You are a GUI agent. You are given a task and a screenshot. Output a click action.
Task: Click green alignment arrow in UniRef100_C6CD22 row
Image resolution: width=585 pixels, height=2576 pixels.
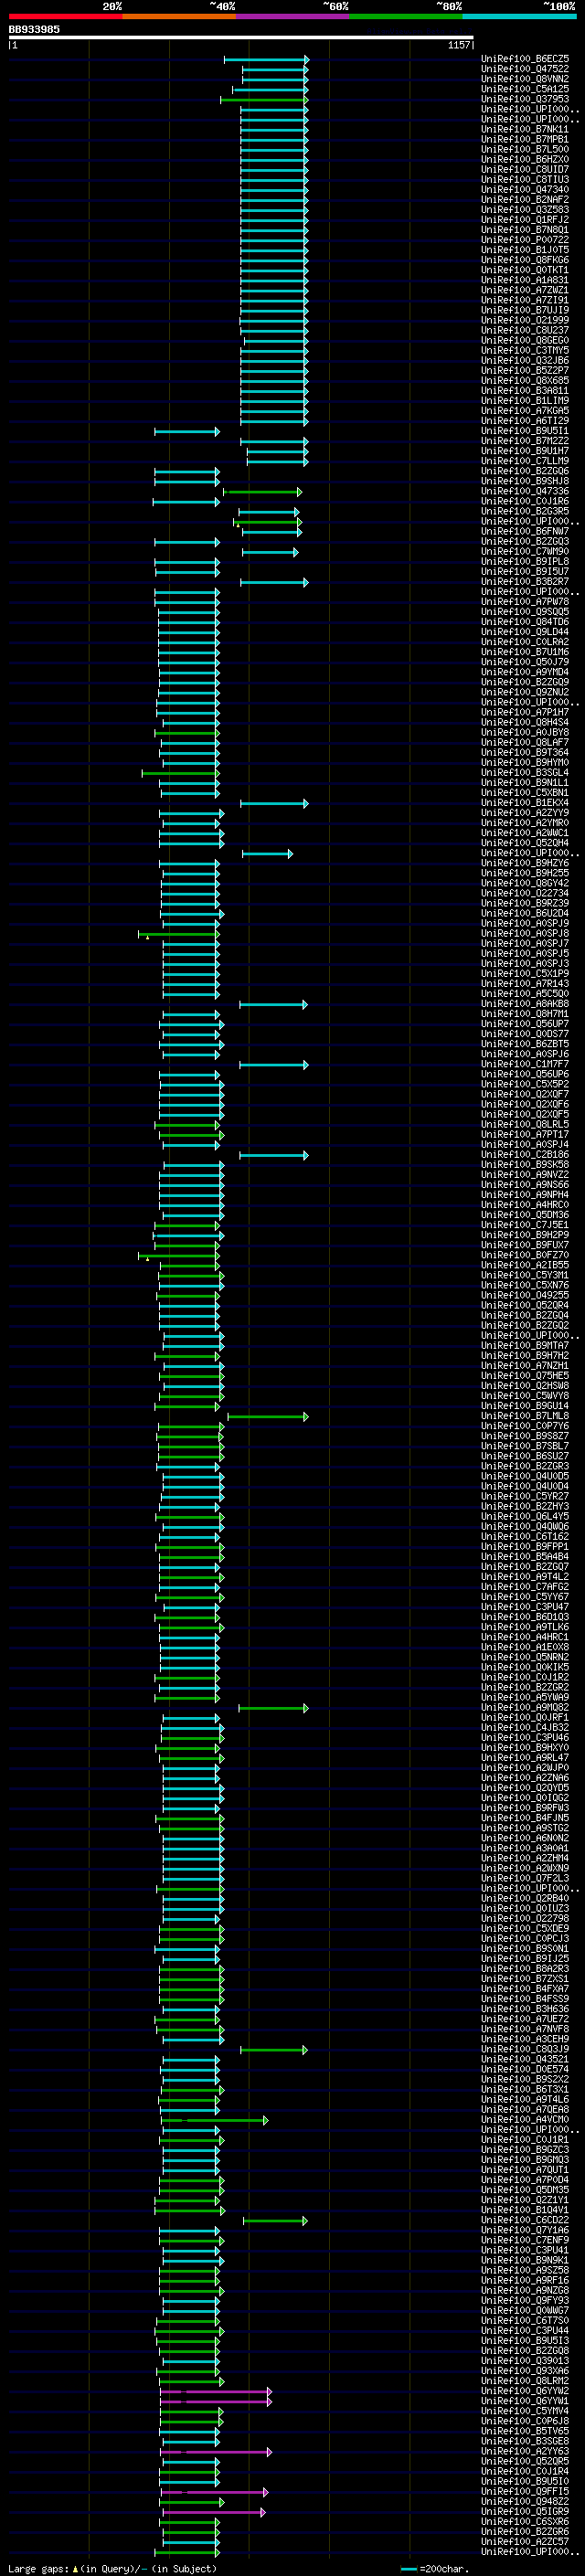tap(275, 2221)
